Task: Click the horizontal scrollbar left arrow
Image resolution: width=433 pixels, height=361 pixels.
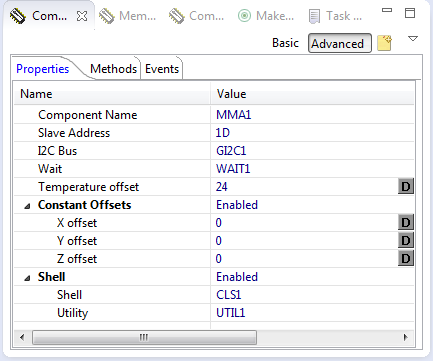Action: click(x=22, y=337)
